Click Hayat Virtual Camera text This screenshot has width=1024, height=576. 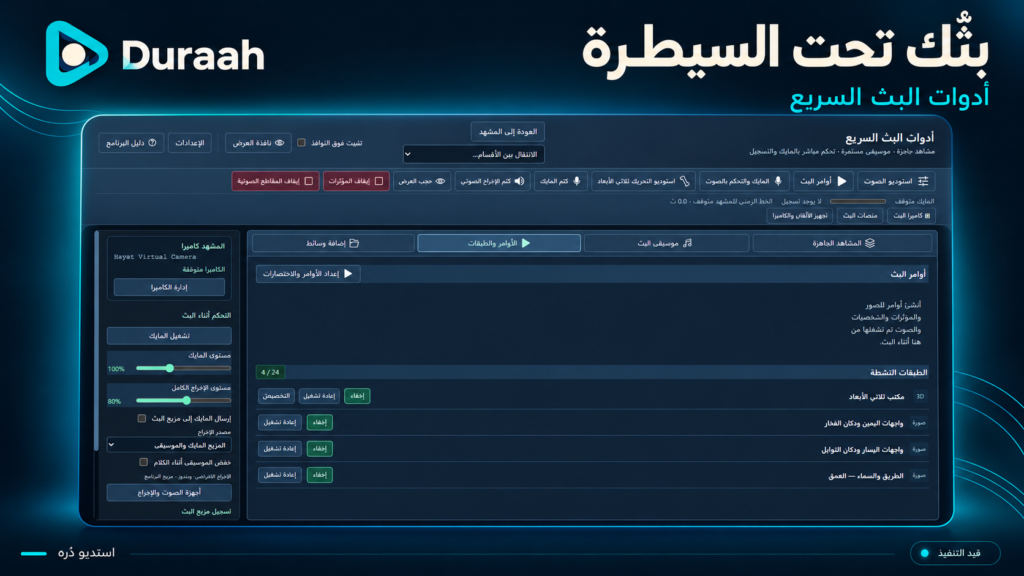(155, 257)
